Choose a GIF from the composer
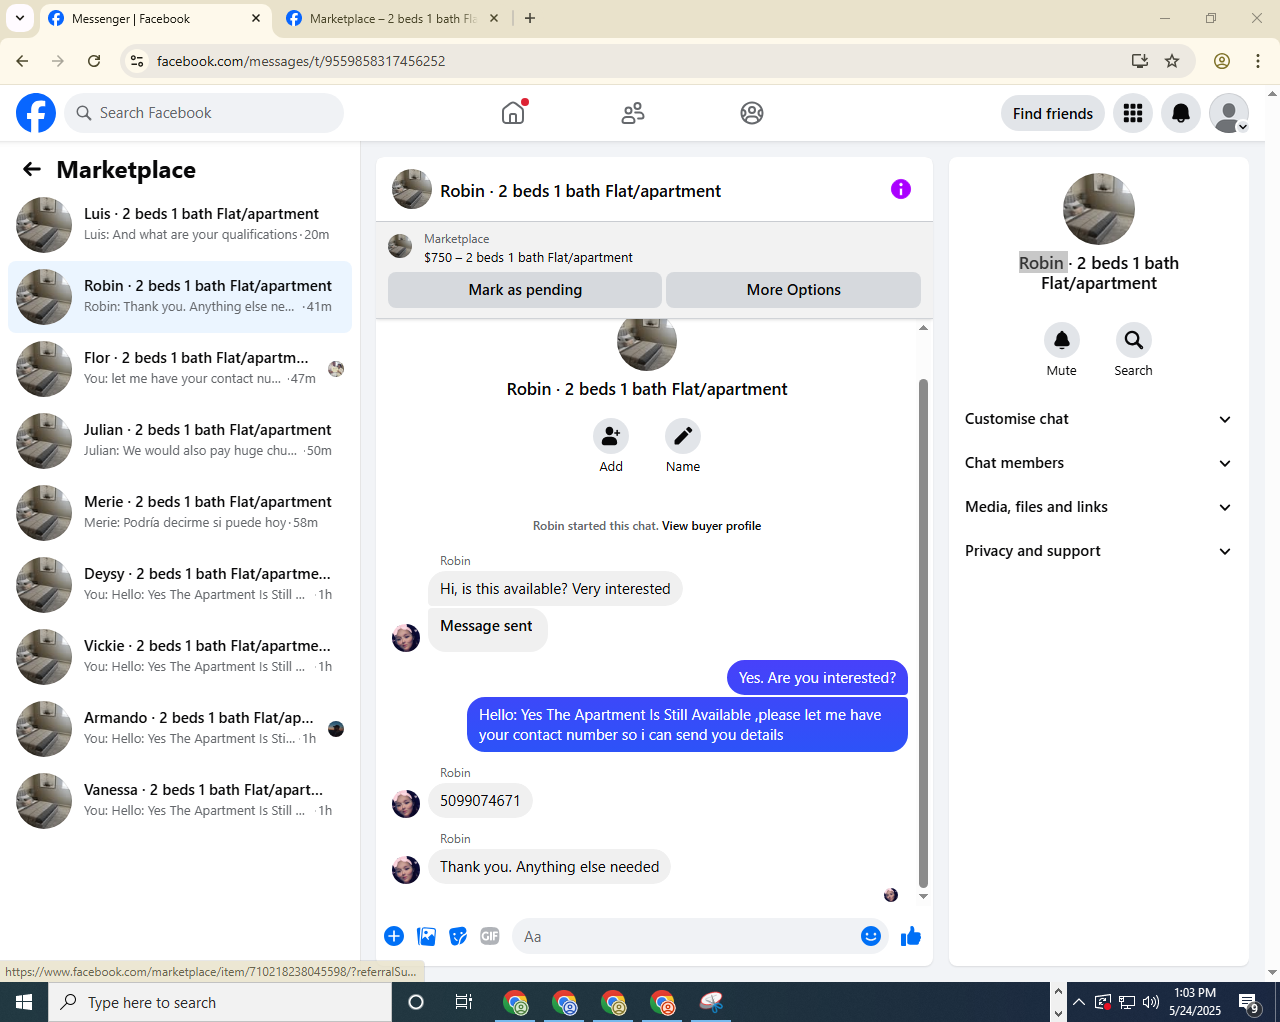 pos(490,936)
